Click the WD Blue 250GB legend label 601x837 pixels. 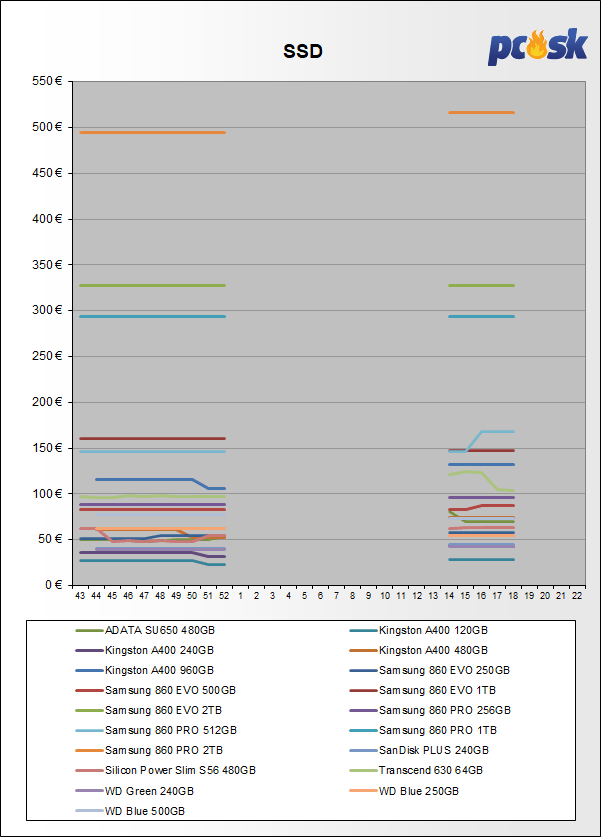pyautogui.click(x=419, y=790)
